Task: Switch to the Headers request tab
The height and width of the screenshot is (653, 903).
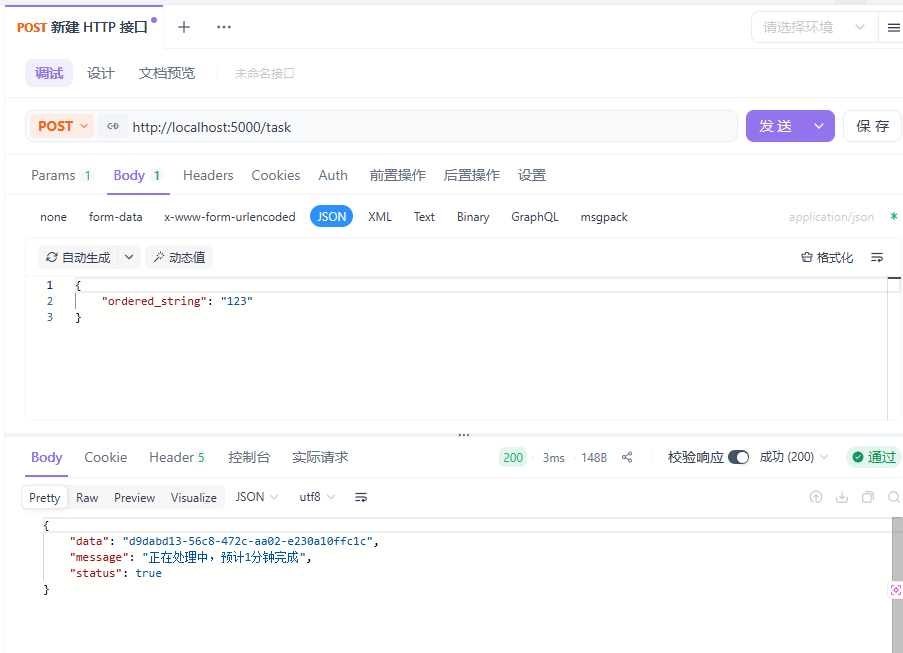Action: point(208,175)
